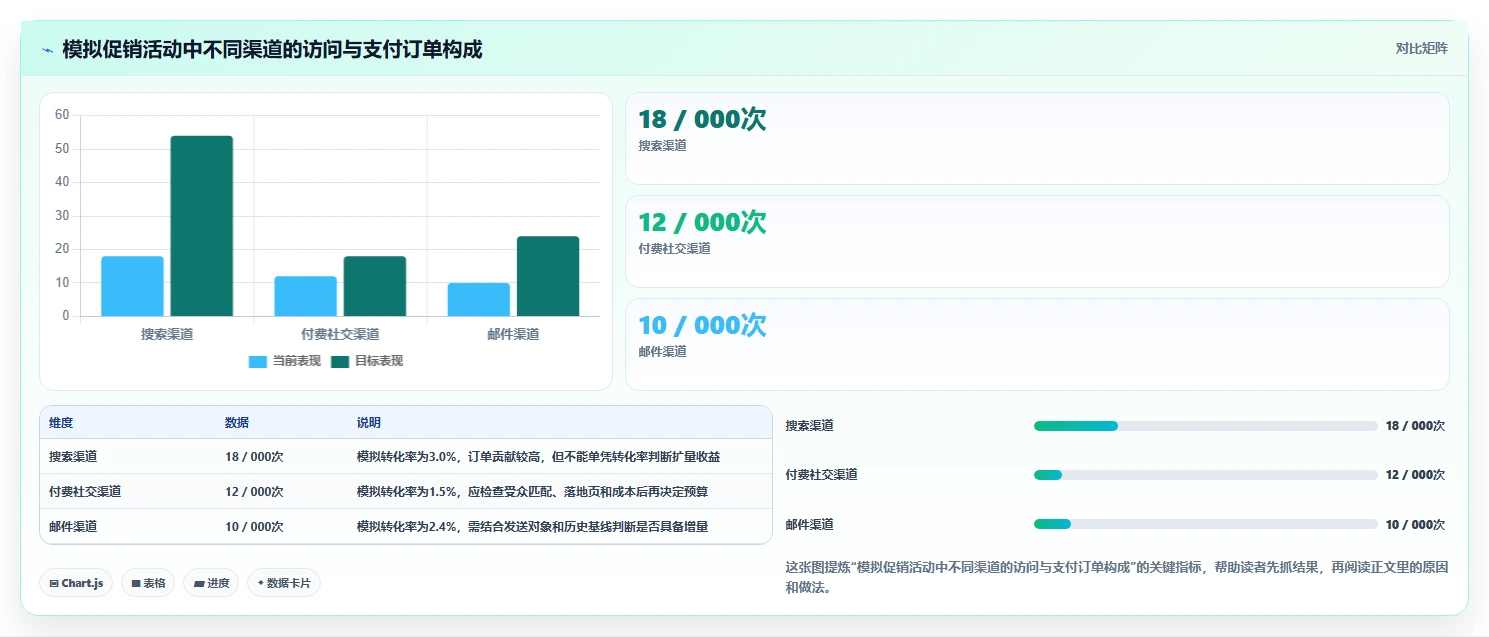Click the summary paragraph starting 这张图提炼
1489x637 pixels.
click(x=1117, y=577)
